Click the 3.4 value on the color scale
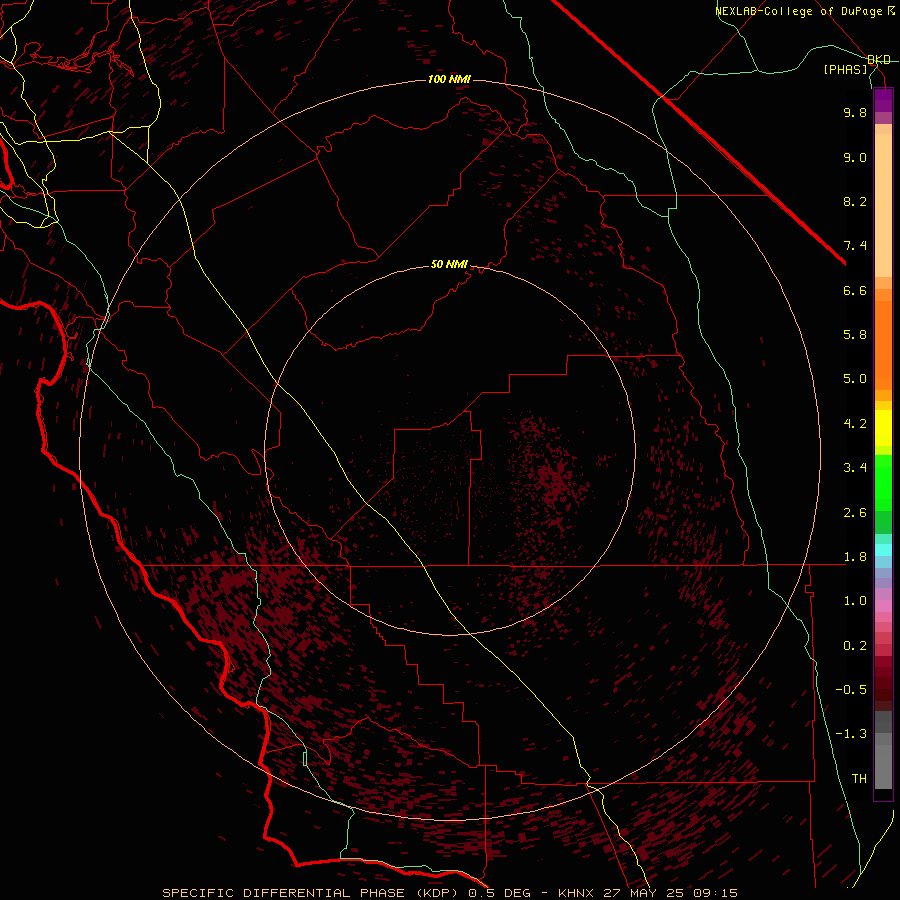Screen dimensions: 900x900 click(x=855, y=468)
